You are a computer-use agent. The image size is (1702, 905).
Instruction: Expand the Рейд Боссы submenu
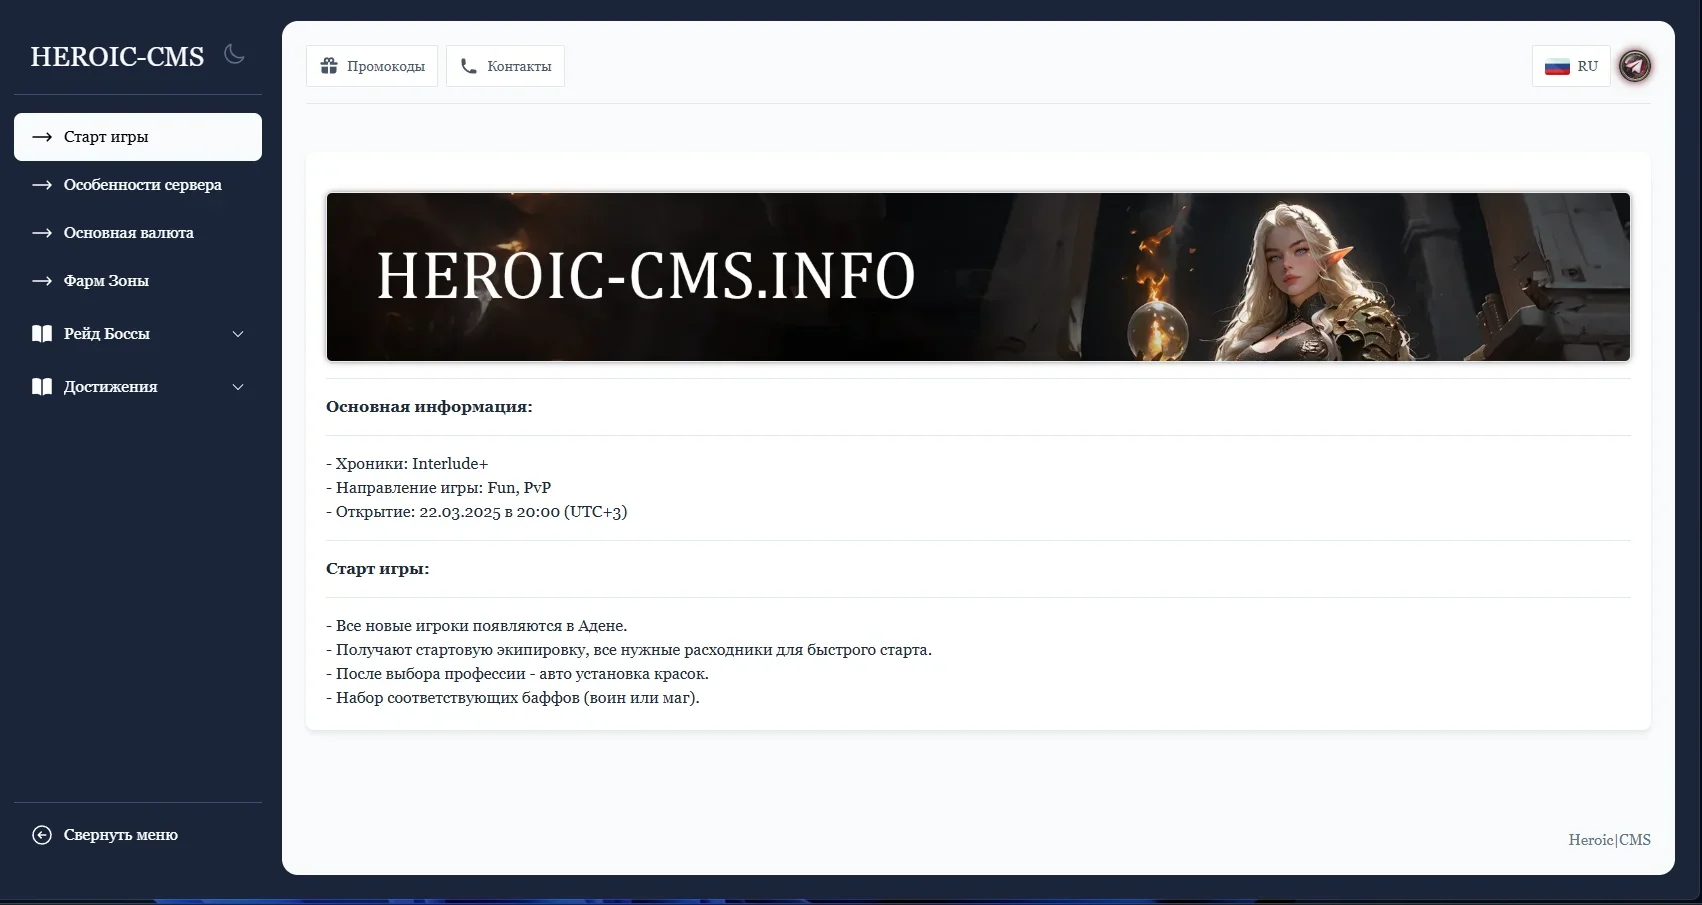click(138, 334)
